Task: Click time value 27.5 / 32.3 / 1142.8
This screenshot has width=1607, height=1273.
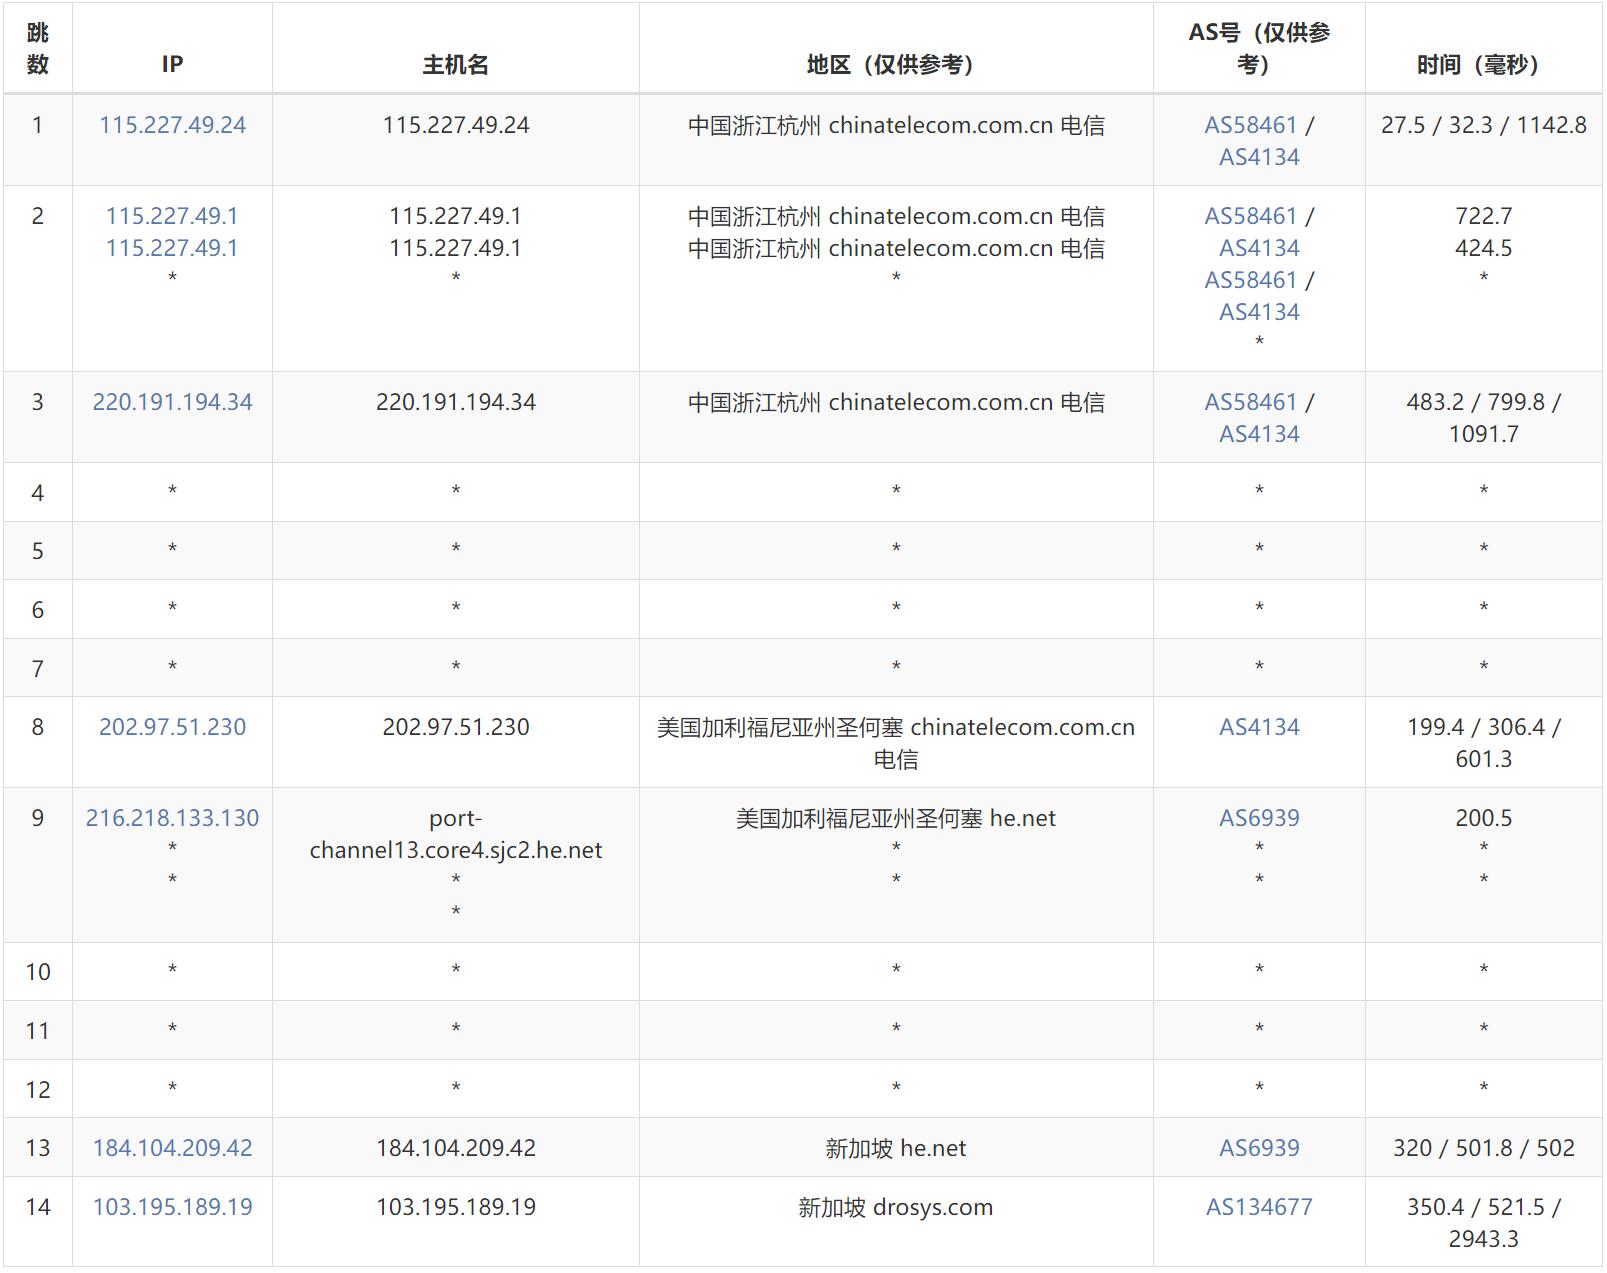Action: point(1483,125)
